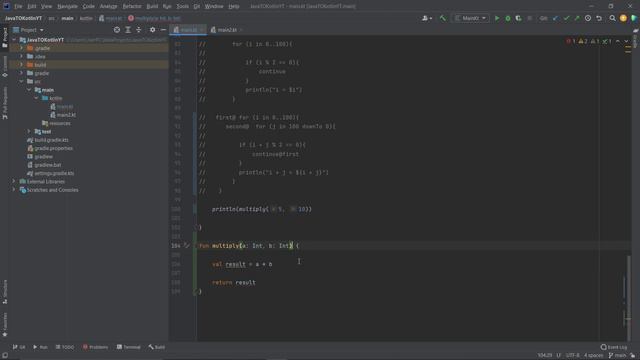Open the Project view dropdown
This screenshot has width=640, height=360.
[28, 30]
